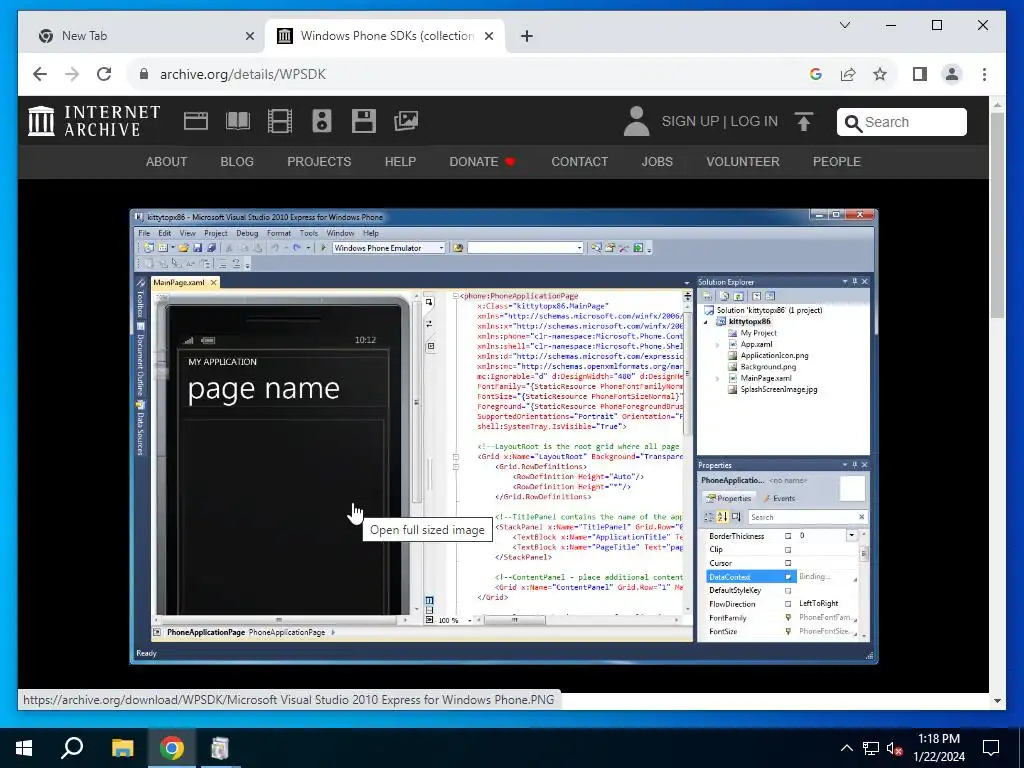1024x768 pixels.
Task: Select the Windows Phone SDKs tab
Action: [x=385, y=36]
